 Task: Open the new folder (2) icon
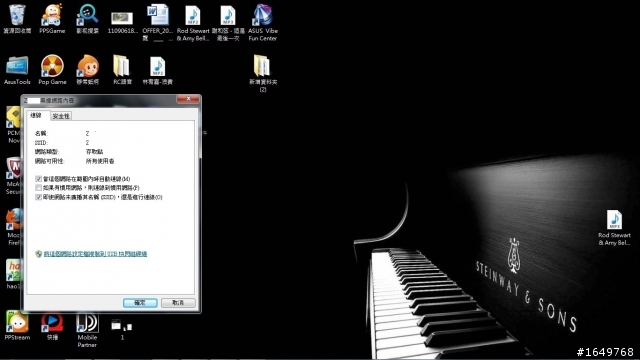[x=263, y=73]
